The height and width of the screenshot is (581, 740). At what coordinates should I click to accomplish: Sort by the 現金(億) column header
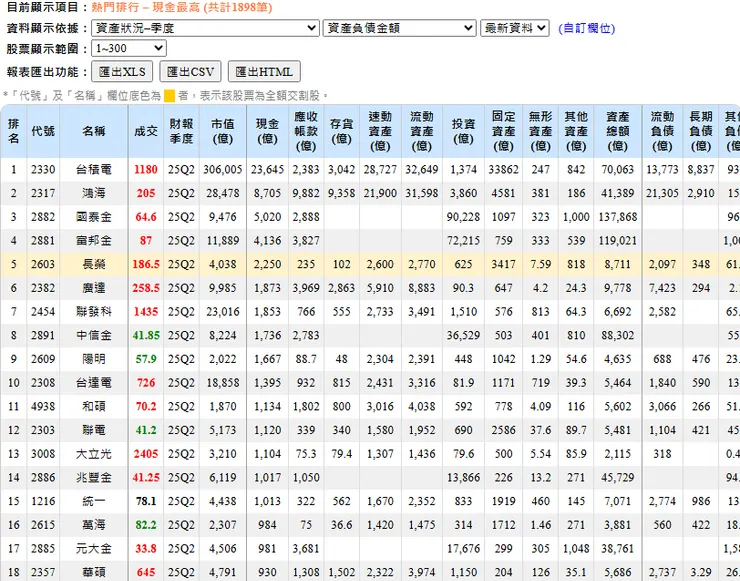coord(268,131)
